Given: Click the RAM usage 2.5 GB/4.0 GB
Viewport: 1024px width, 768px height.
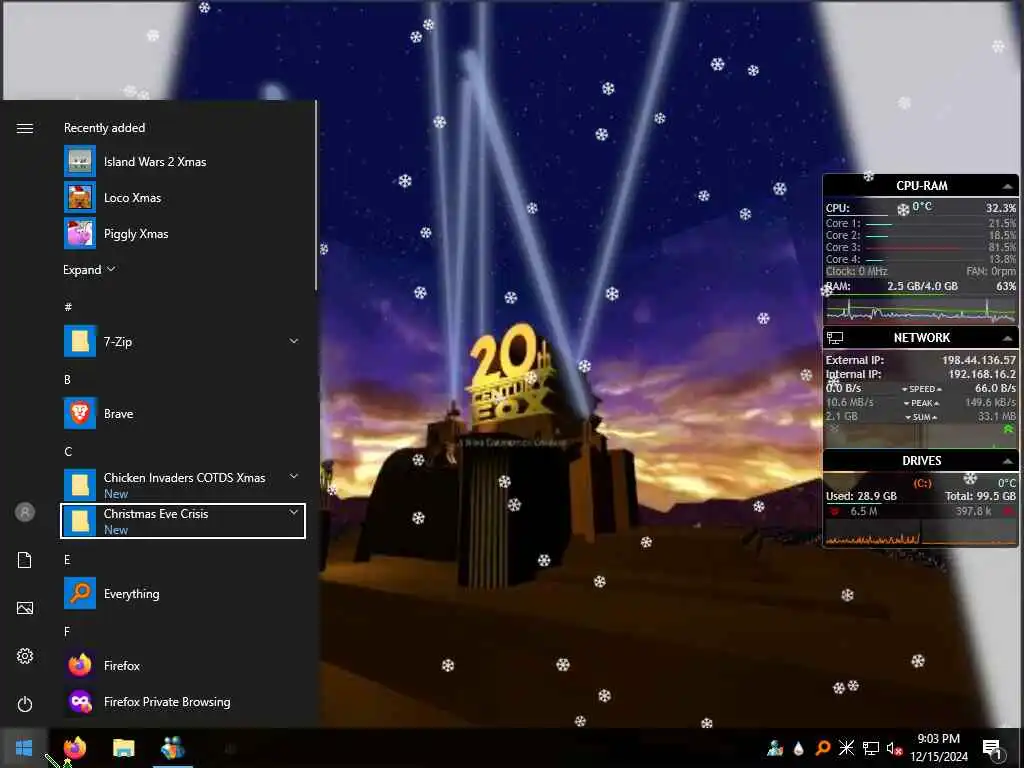Looking at the screenshot, I should pos(922,286).
